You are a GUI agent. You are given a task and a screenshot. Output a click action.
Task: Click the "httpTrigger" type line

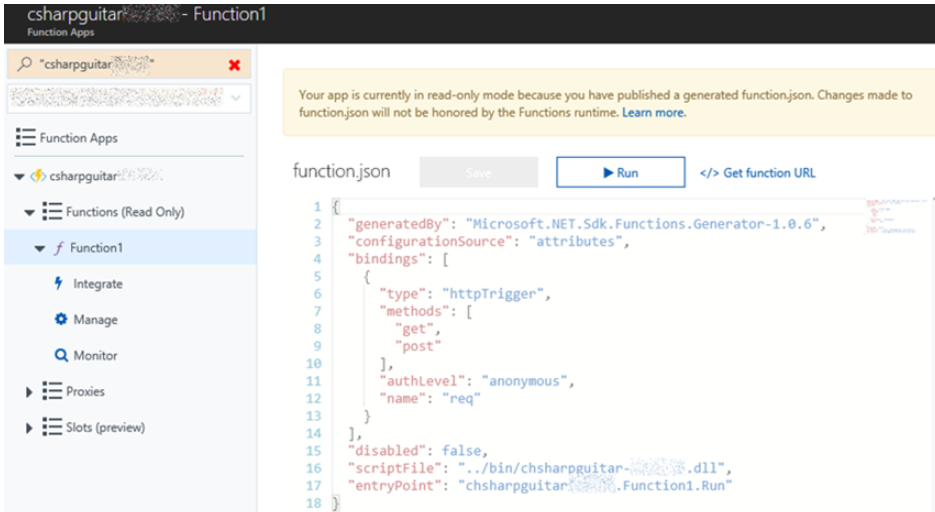[x=465, y=294]
